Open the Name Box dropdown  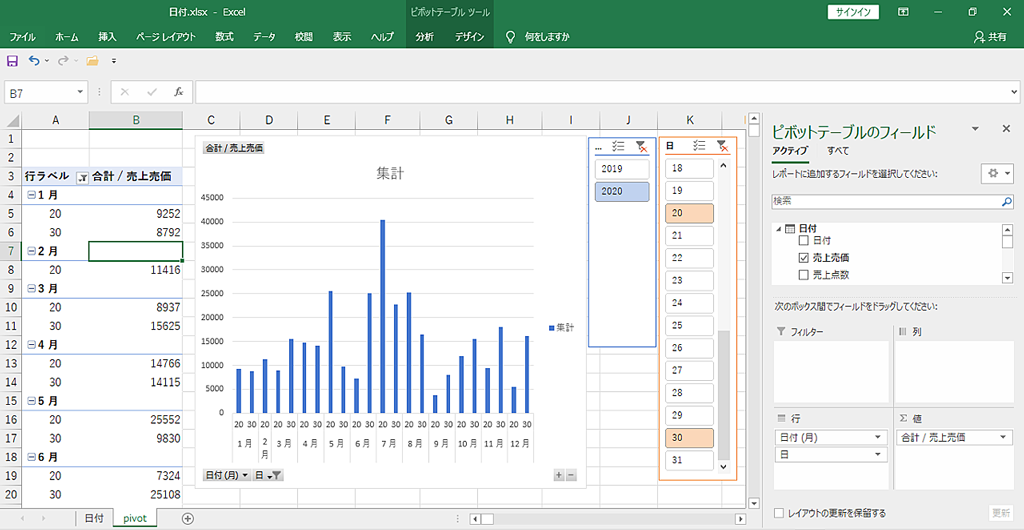coord(80,92)
